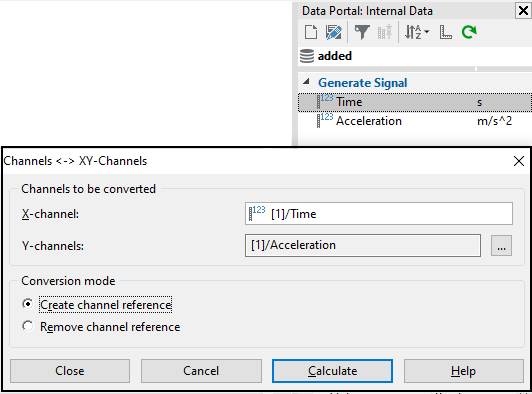The image size is (532, 394).
Task: Click the database icon next to added
Action: click(x=307, y=56)
